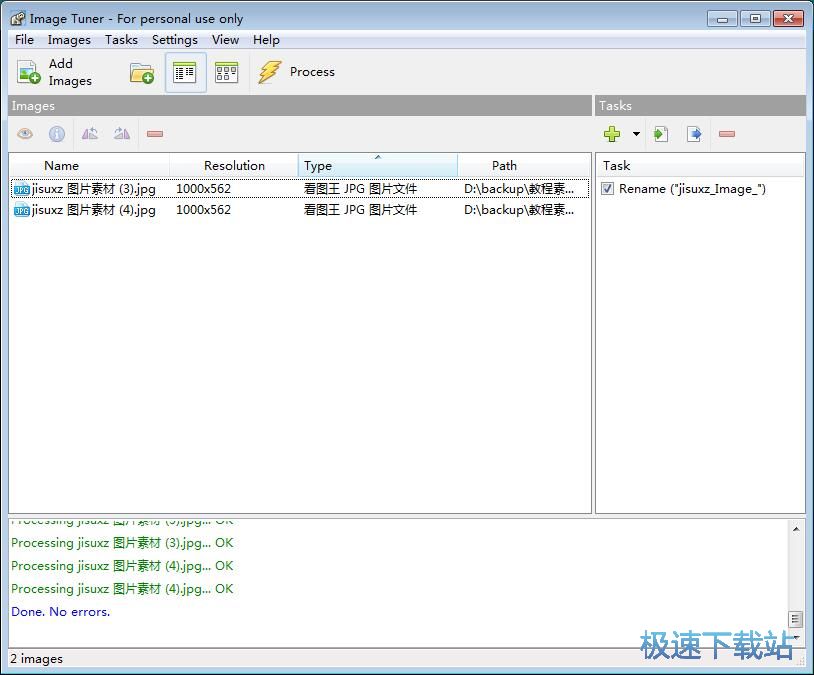This screenshot has height=675, width=814.
Task: Click the JPG file icon of image (3)
Action: [21, 189]
